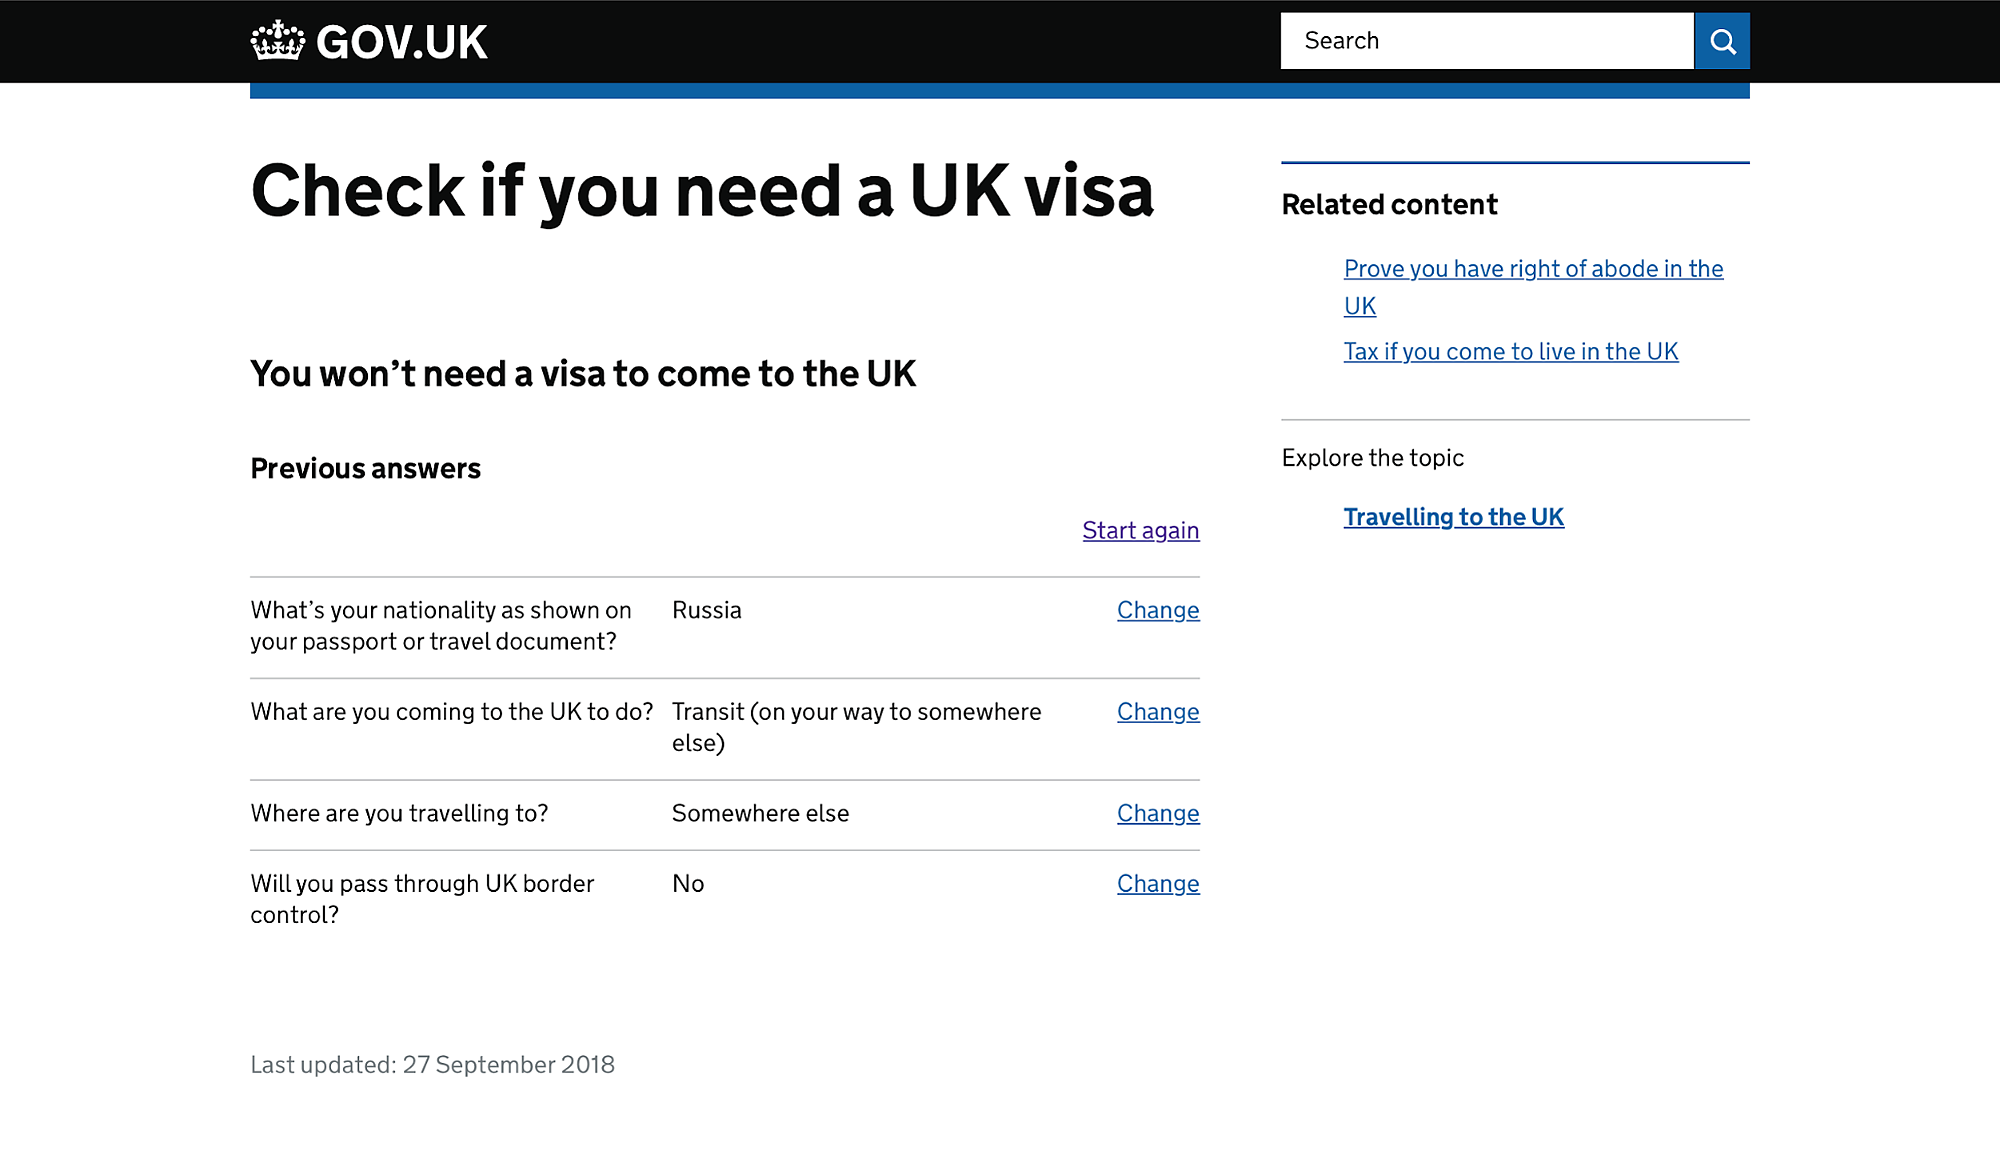Select the 'You won't need a visa' result heading

(583, 374)
